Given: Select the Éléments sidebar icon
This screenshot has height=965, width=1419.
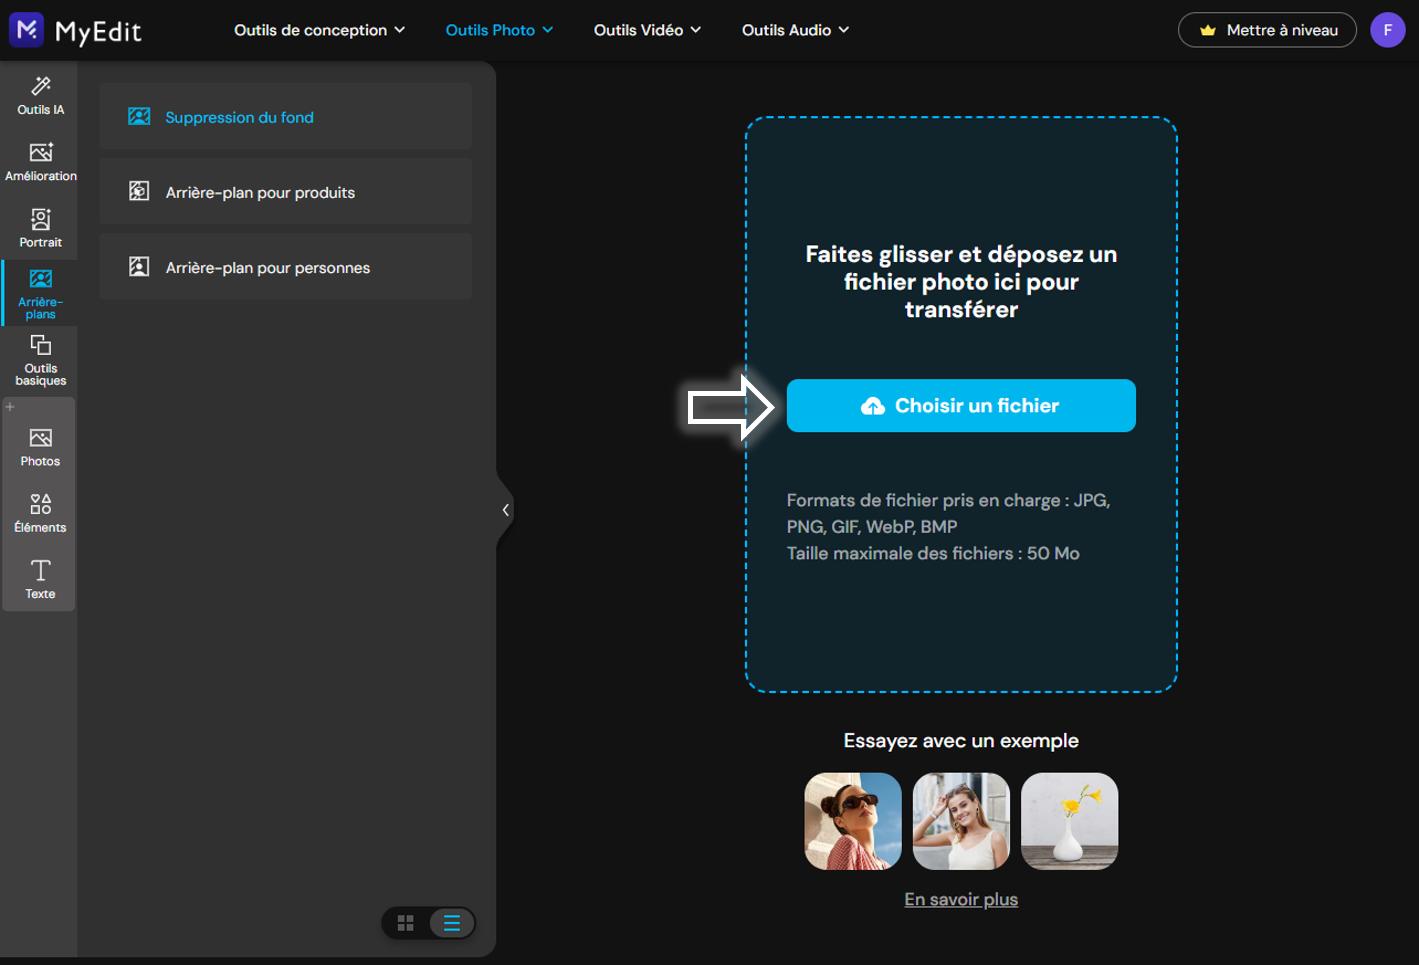Looking at the screenshot, I should coord(40,510).
